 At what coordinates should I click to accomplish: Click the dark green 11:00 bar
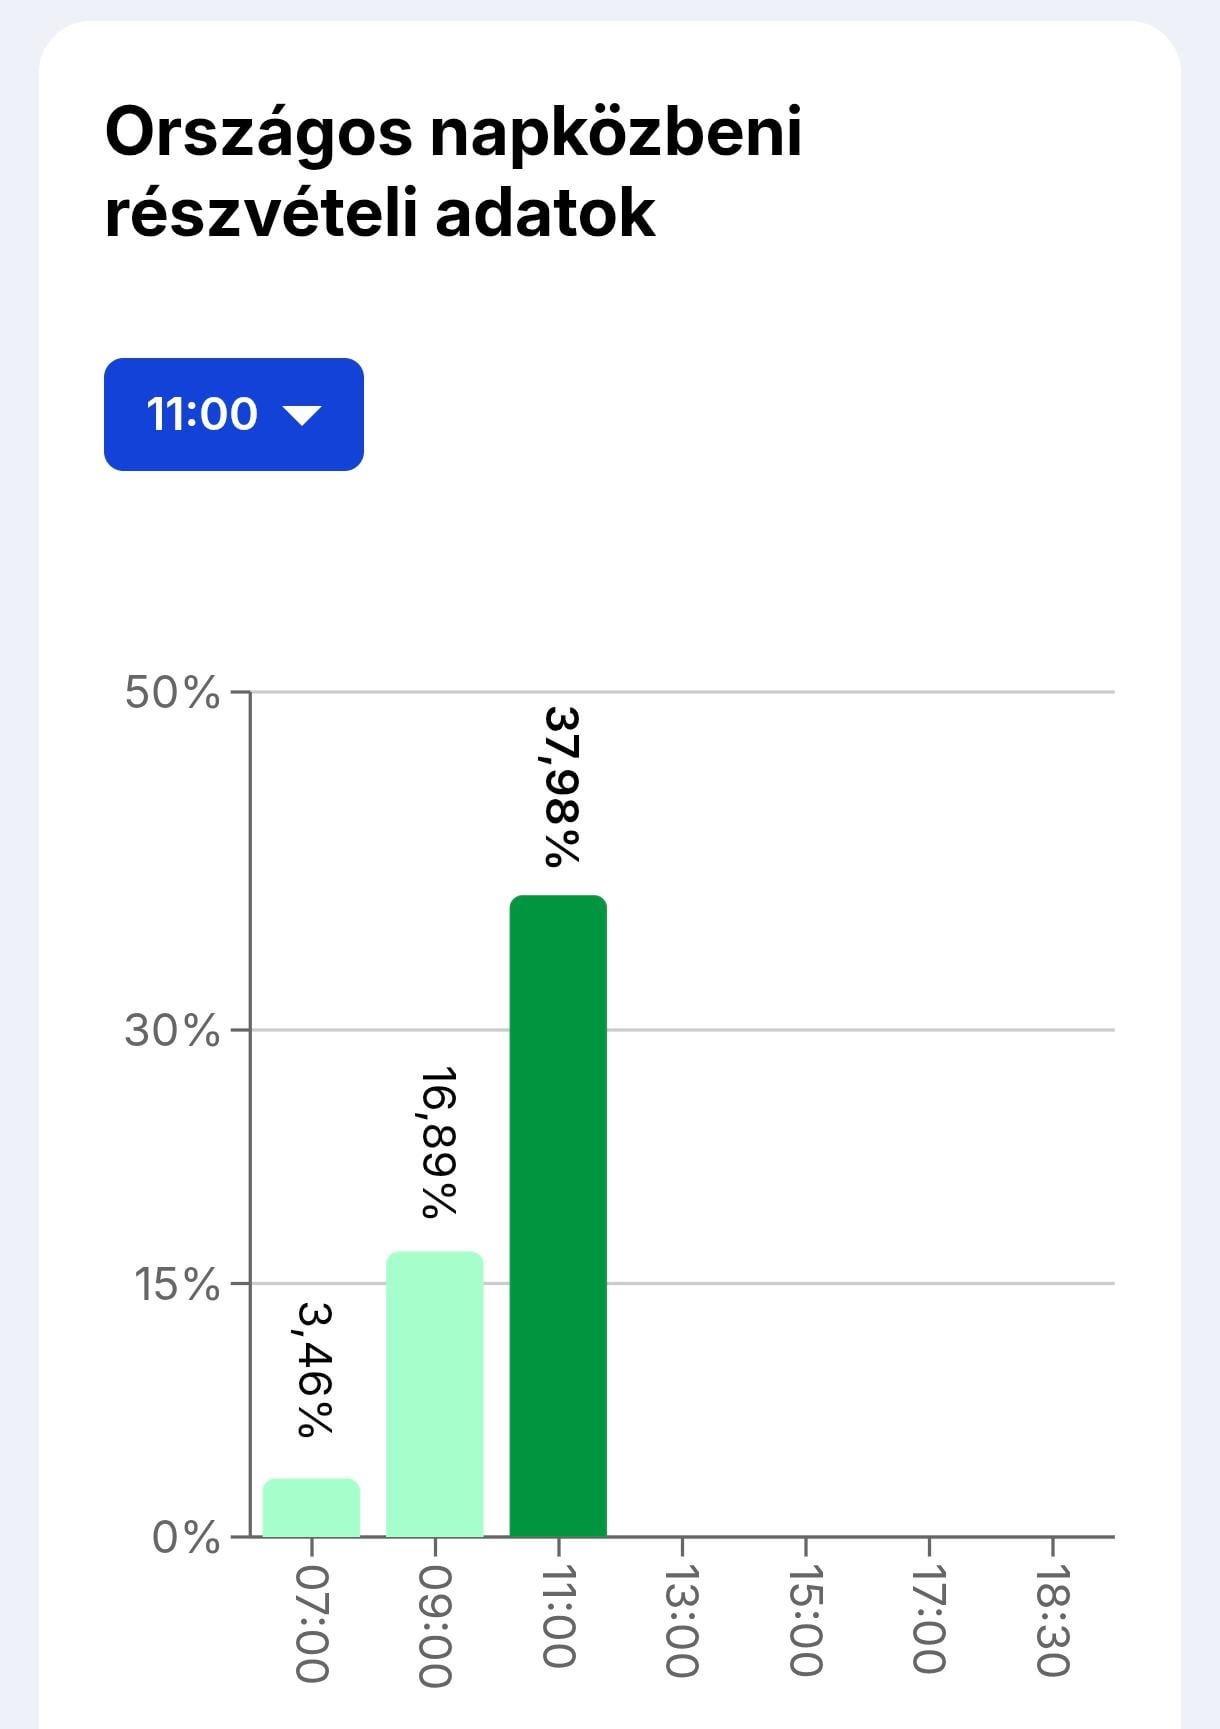pos(558,1215)
